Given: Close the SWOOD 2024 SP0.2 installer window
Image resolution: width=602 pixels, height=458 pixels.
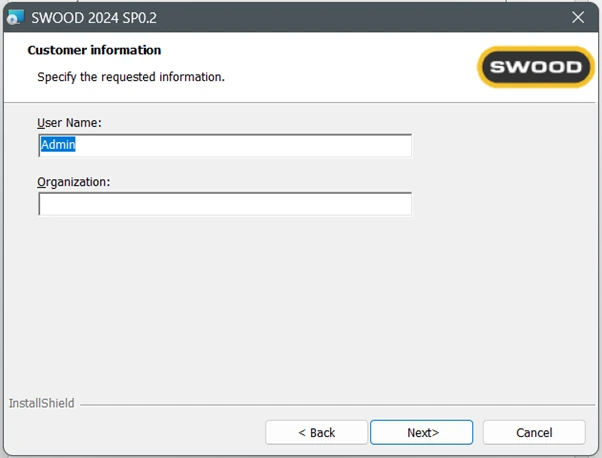Looking at the screenshot, I should coord(578,17).
